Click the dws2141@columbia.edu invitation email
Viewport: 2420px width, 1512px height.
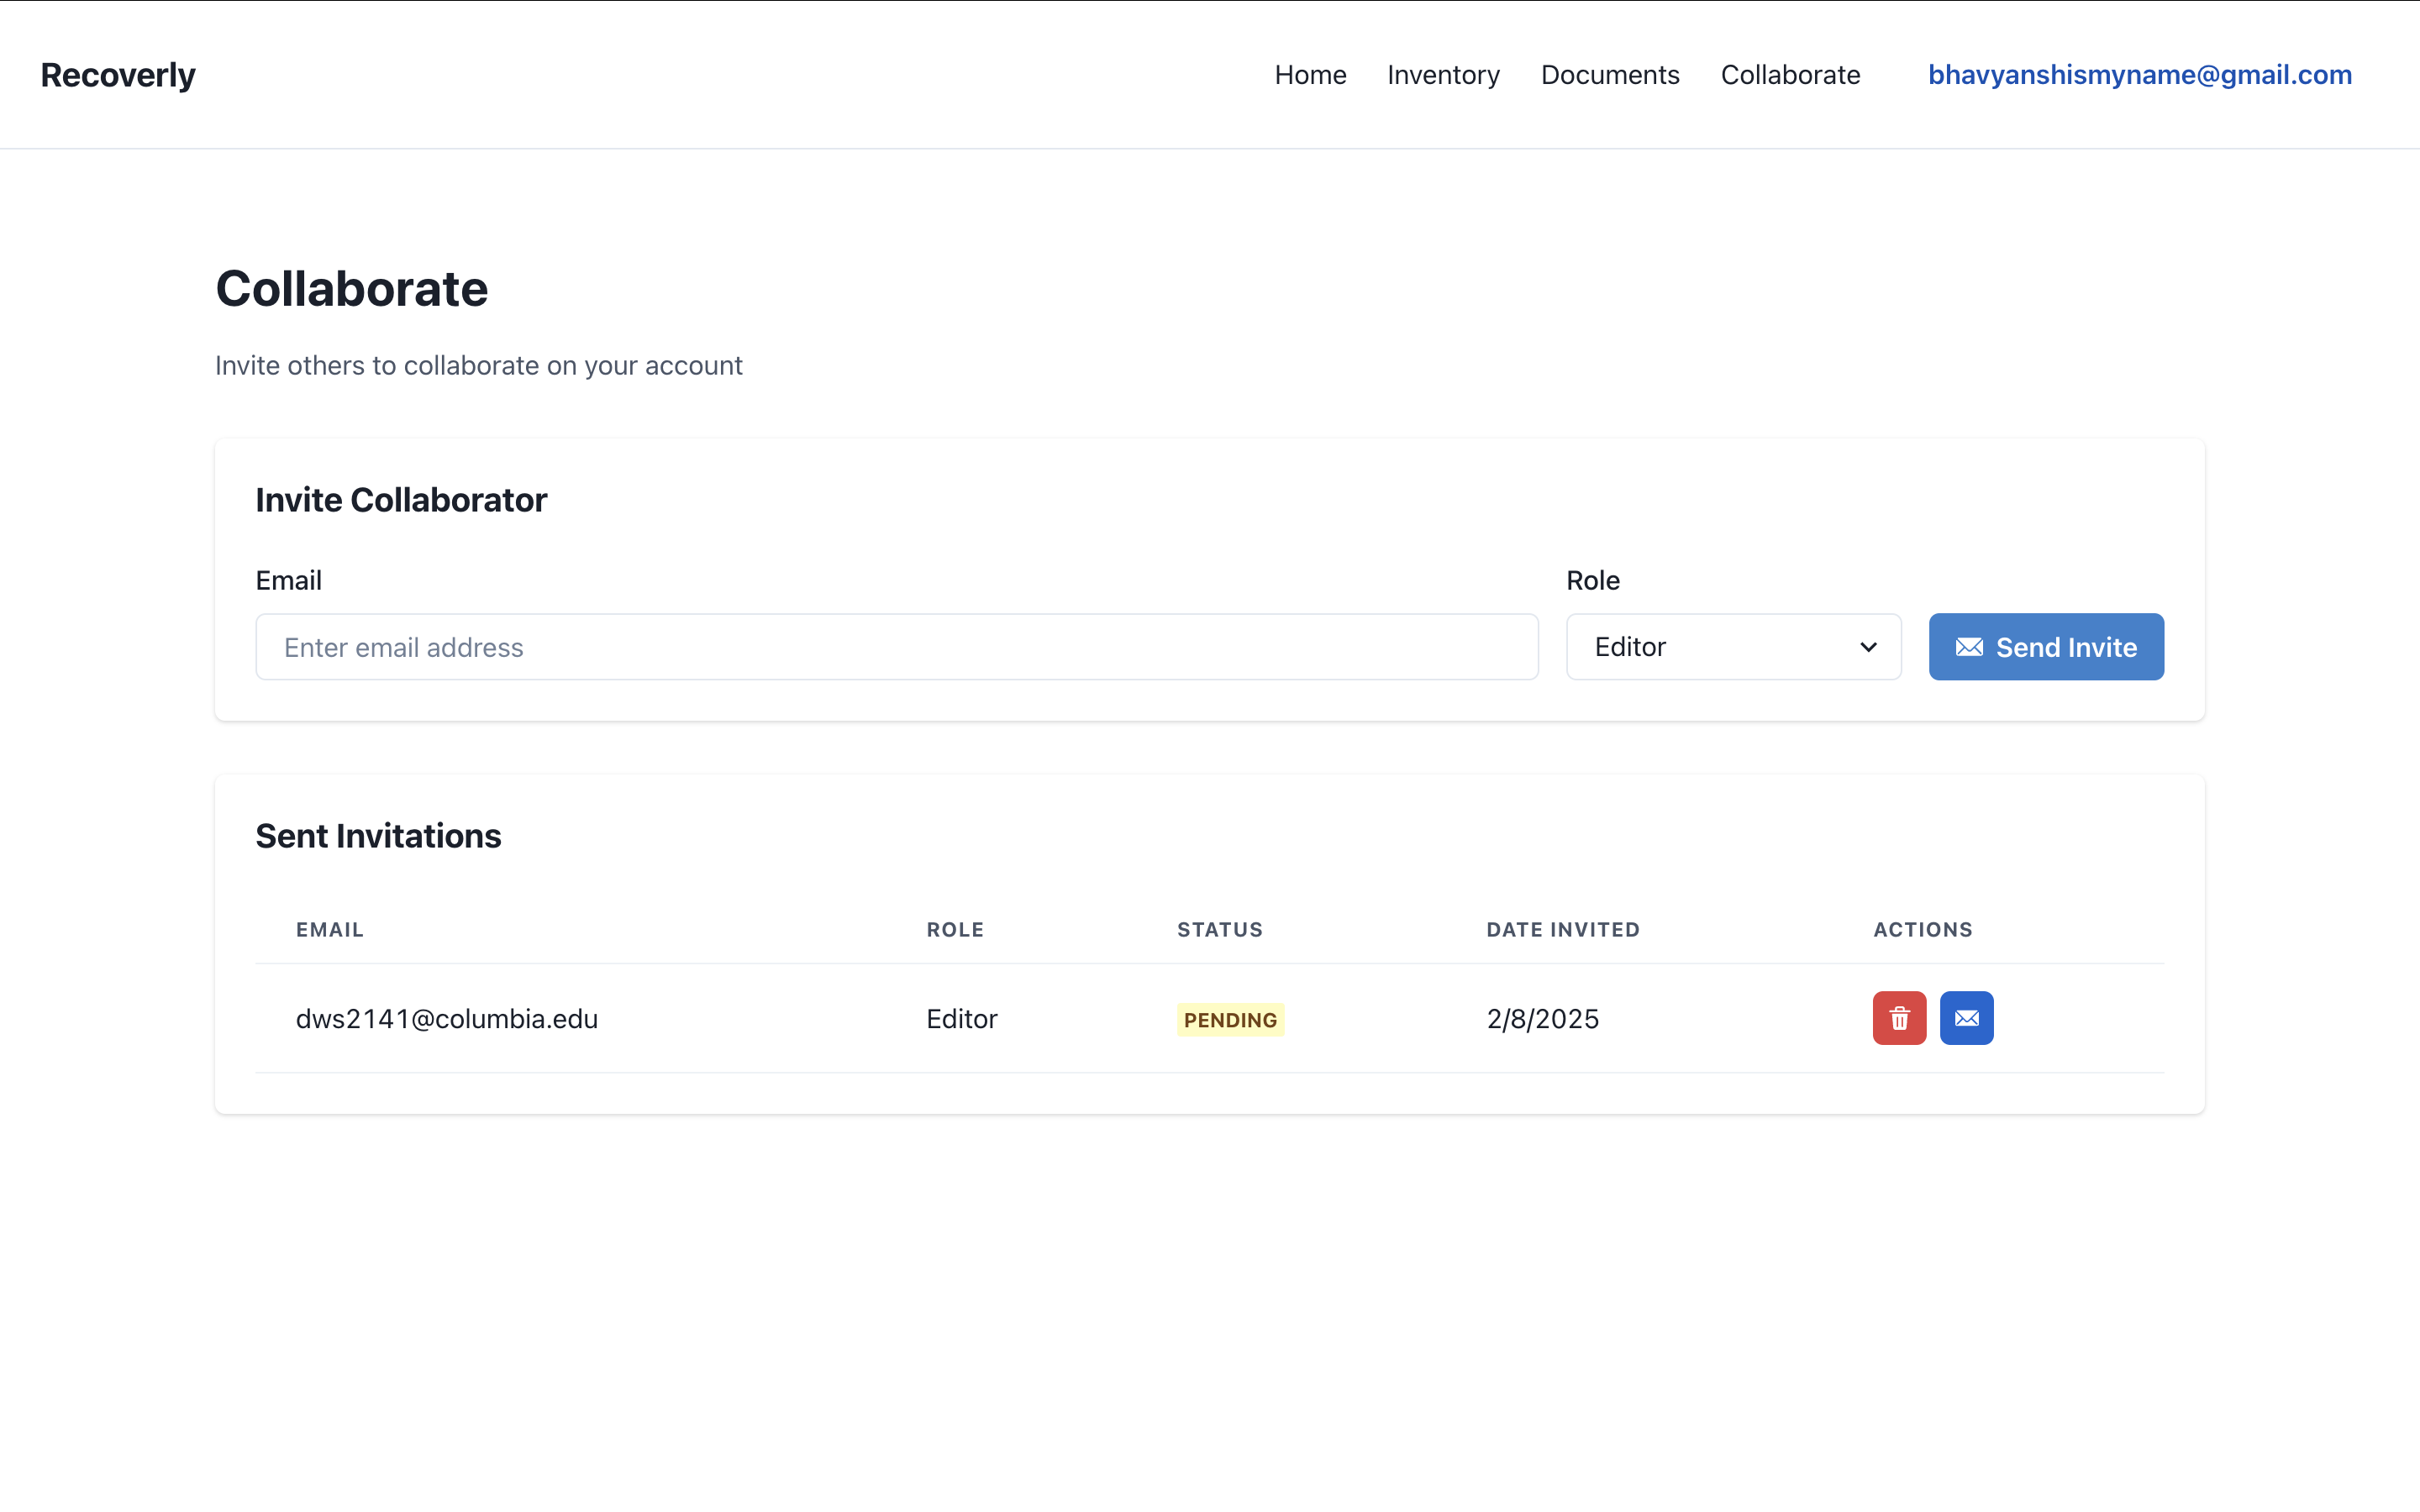pos(447,1019)
